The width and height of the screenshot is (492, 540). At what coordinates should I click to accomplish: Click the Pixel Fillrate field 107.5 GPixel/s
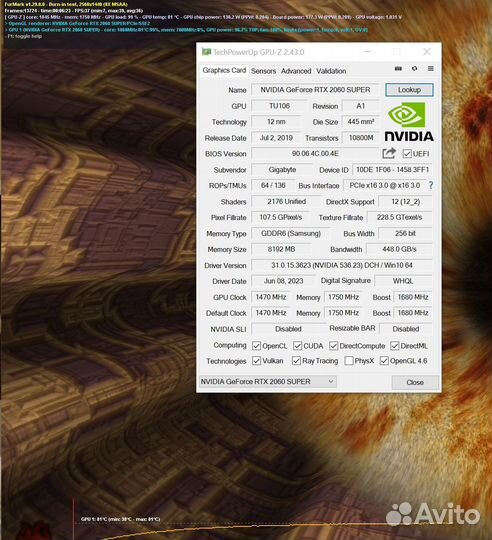coord(281,217)
